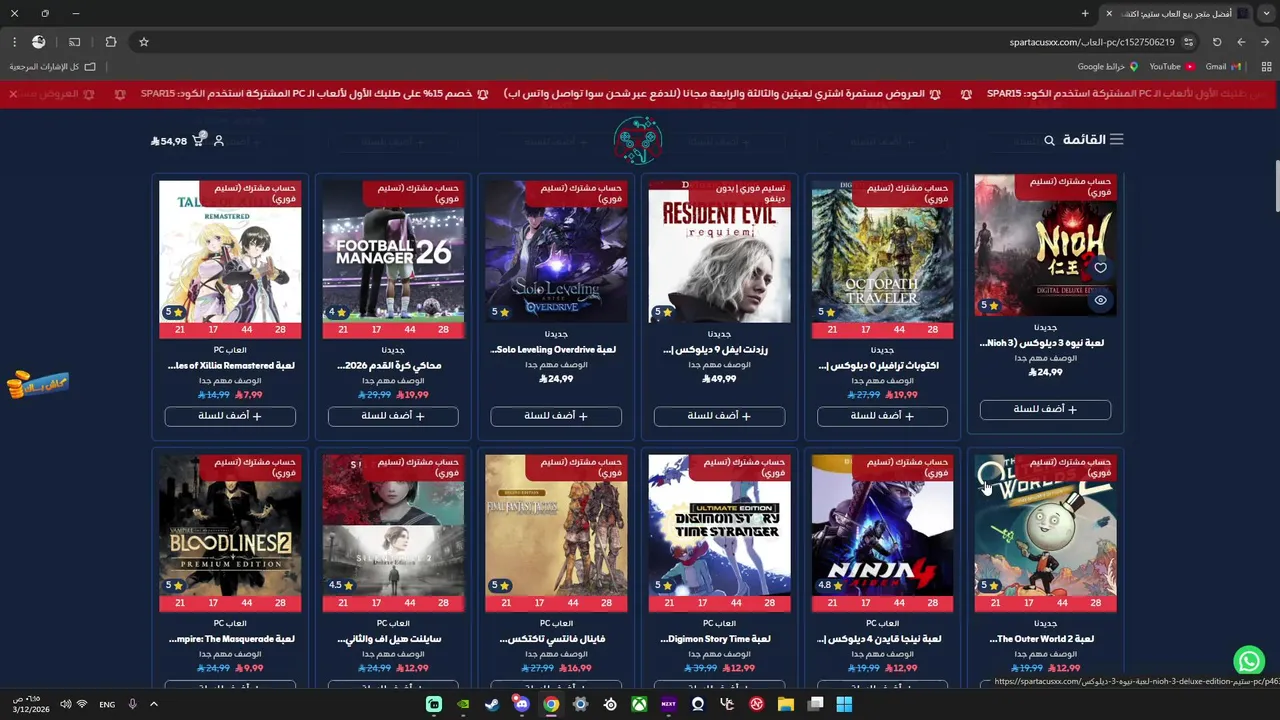Open Task View from the taskbar
This screenshot has width=1280, height=720.
coord(816,704)
